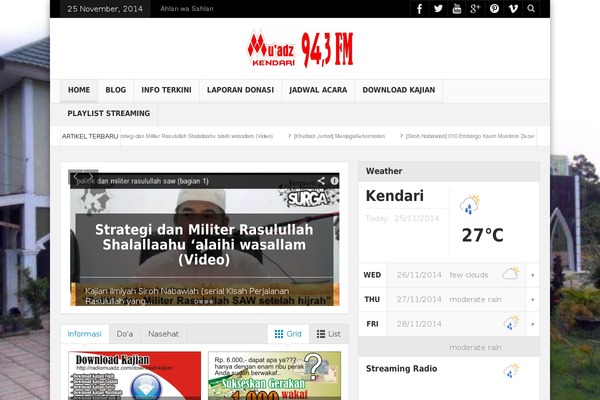The height and width of the screenshot is (400, 600).
Task: Expand the WED forecast row
Action: coord(533,275)
